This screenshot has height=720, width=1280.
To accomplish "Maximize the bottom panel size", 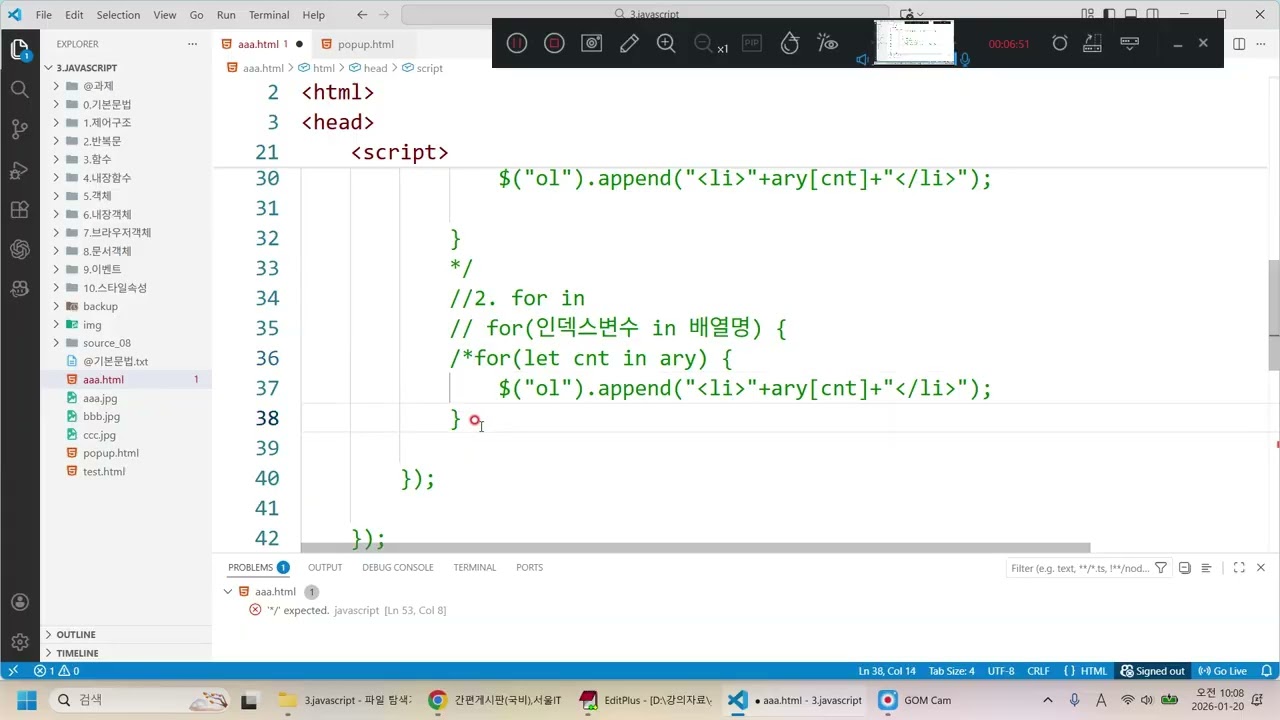I will [x=1239, y=568].
